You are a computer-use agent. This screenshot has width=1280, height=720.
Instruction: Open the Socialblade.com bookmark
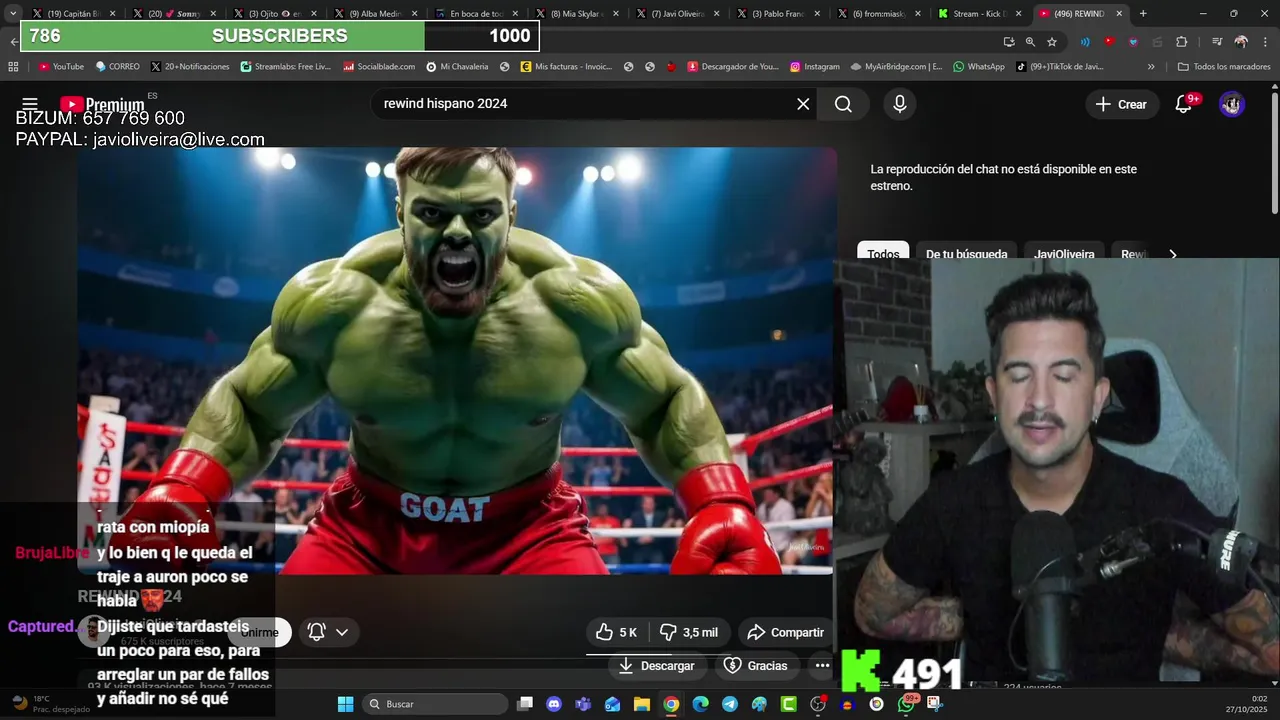click(379, 67)
